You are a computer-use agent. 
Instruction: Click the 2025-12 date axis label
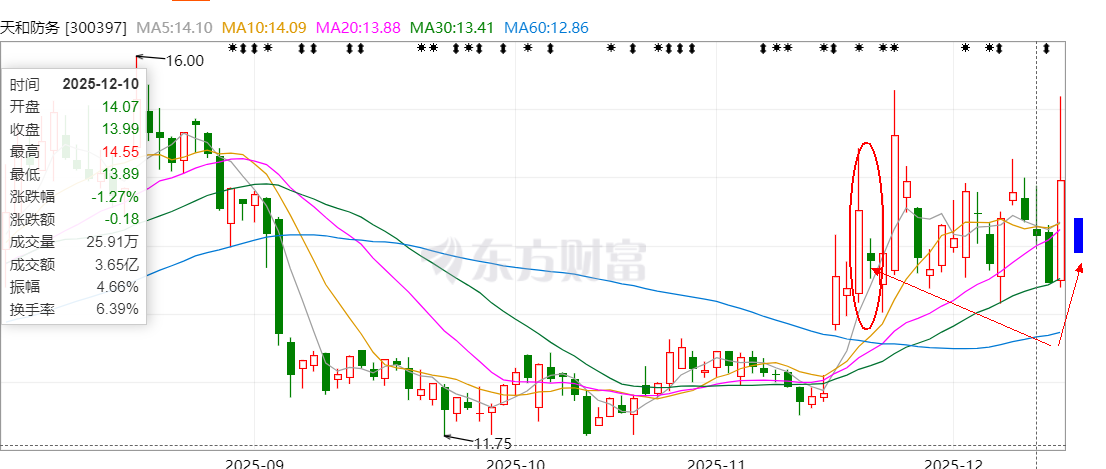coord(953,463)
